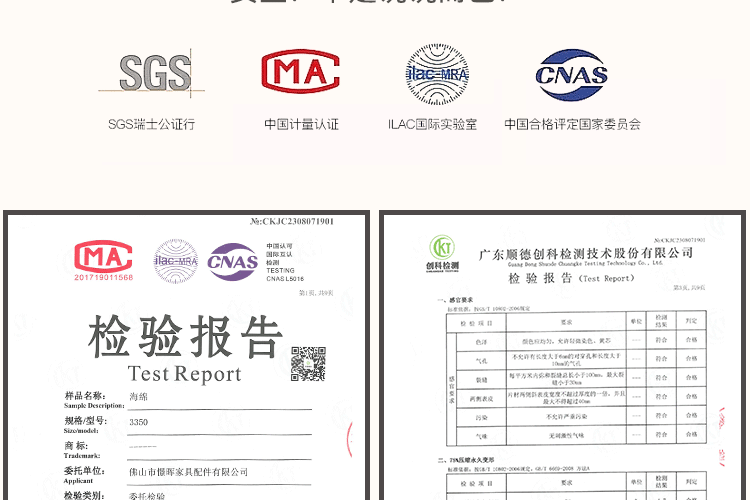Click the Test Report English title
The width and height of the screenshot is (750, 500).
(x=185, y=374)
